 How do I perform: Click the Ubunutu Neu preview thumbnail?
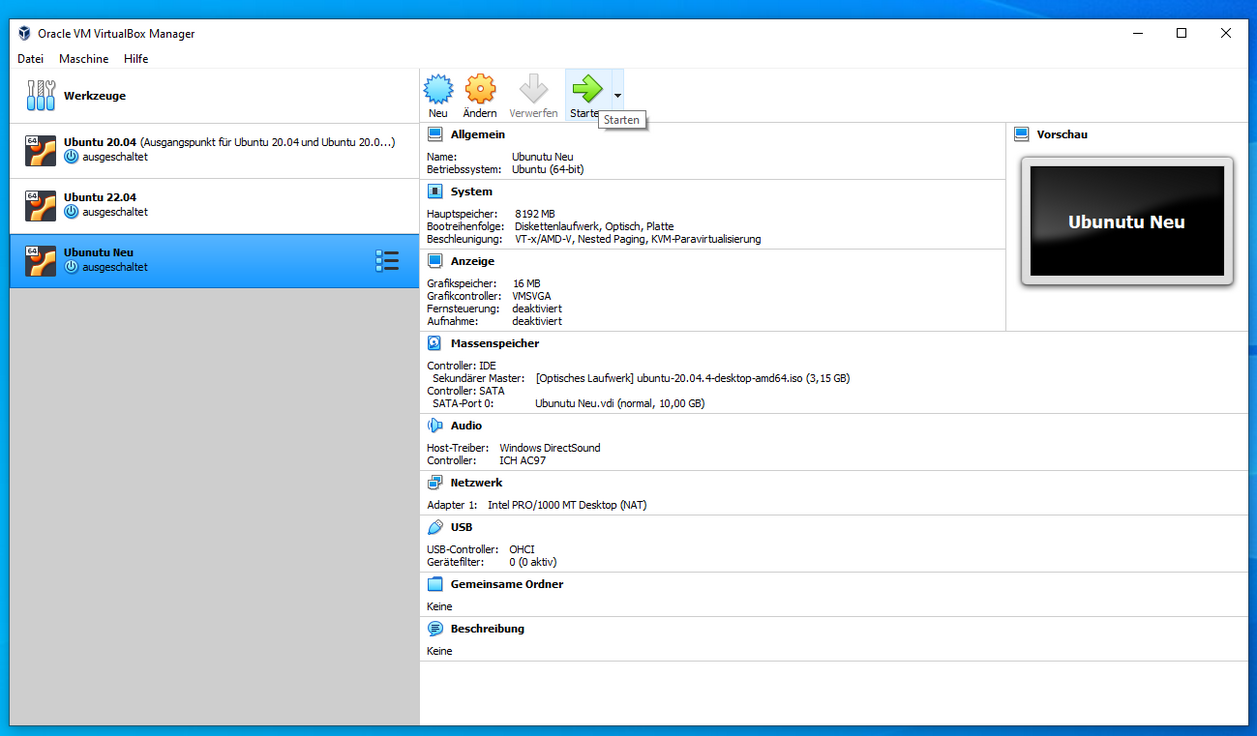1126,221
